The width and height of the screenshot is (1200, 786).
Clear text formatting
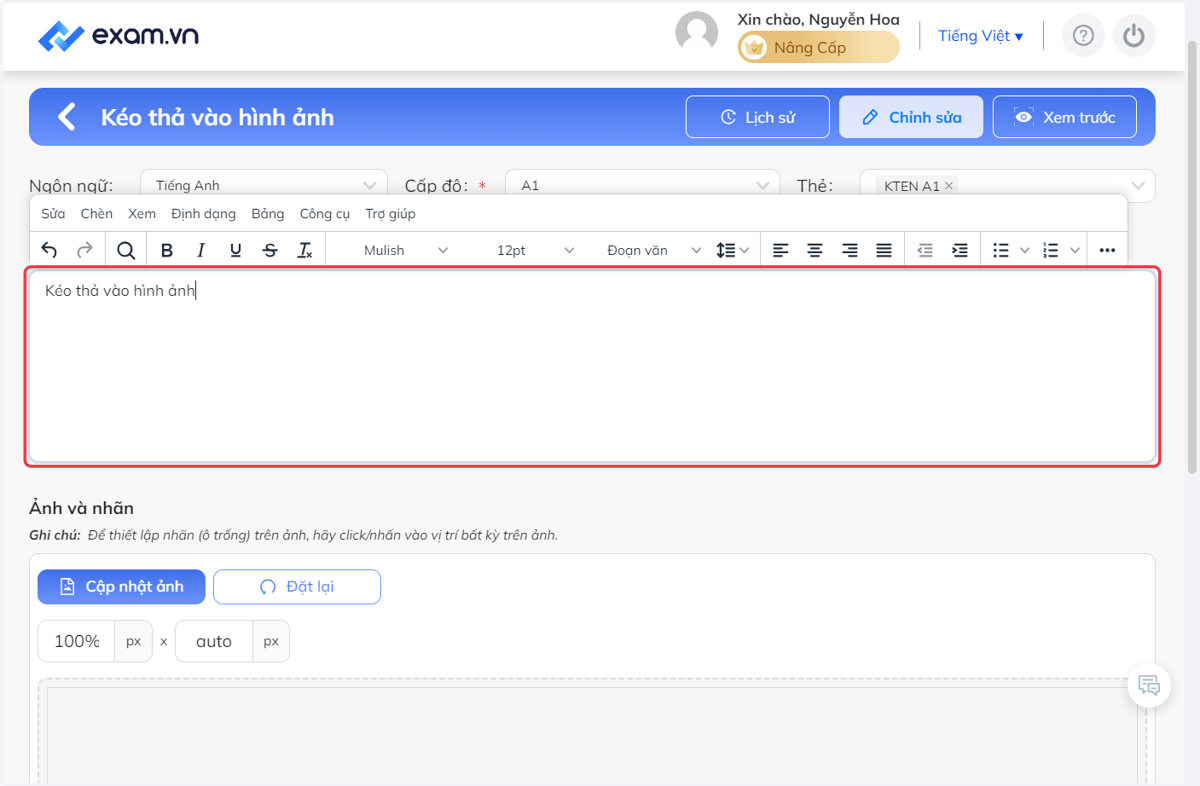[305, 250]
